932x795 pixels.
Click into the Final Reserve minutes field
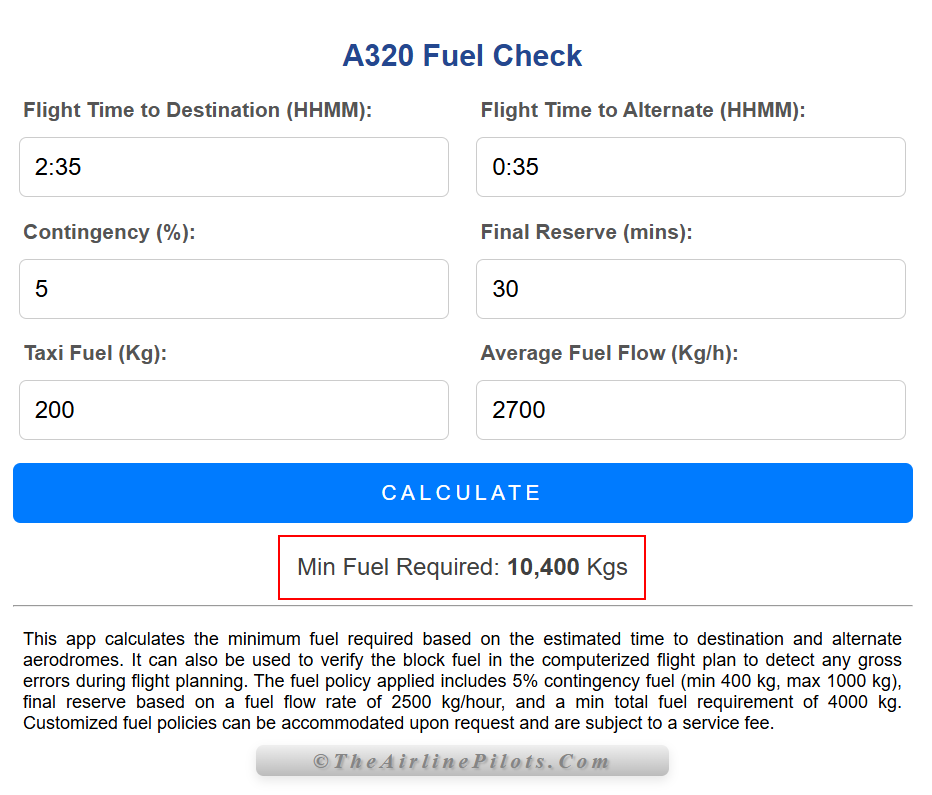click(690, 289)
